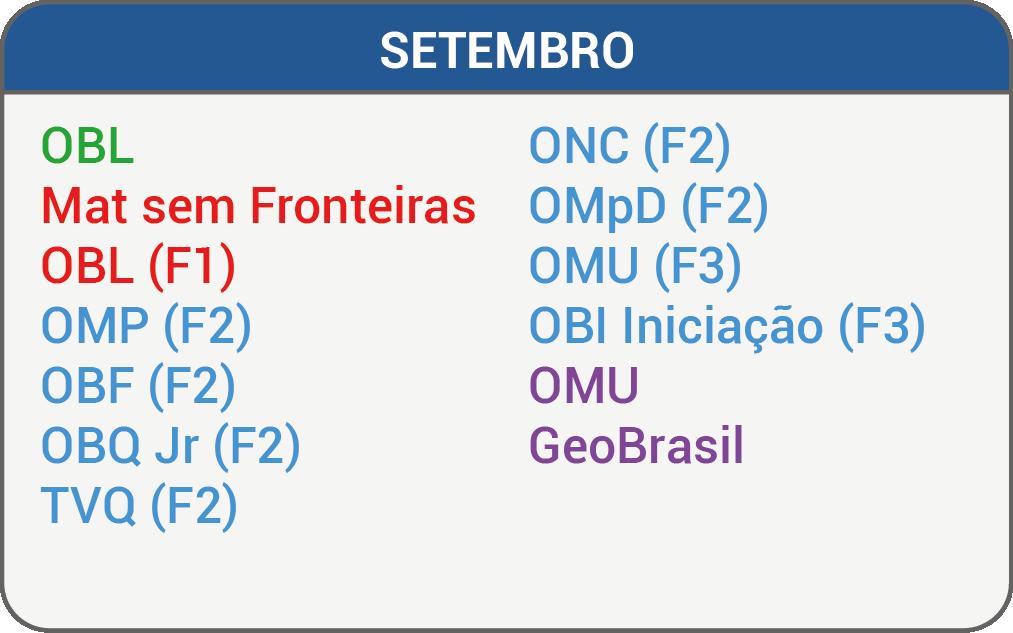Click the purple GeoBrasil entry
The image size is (1013, 633).
tap(636, 446)
